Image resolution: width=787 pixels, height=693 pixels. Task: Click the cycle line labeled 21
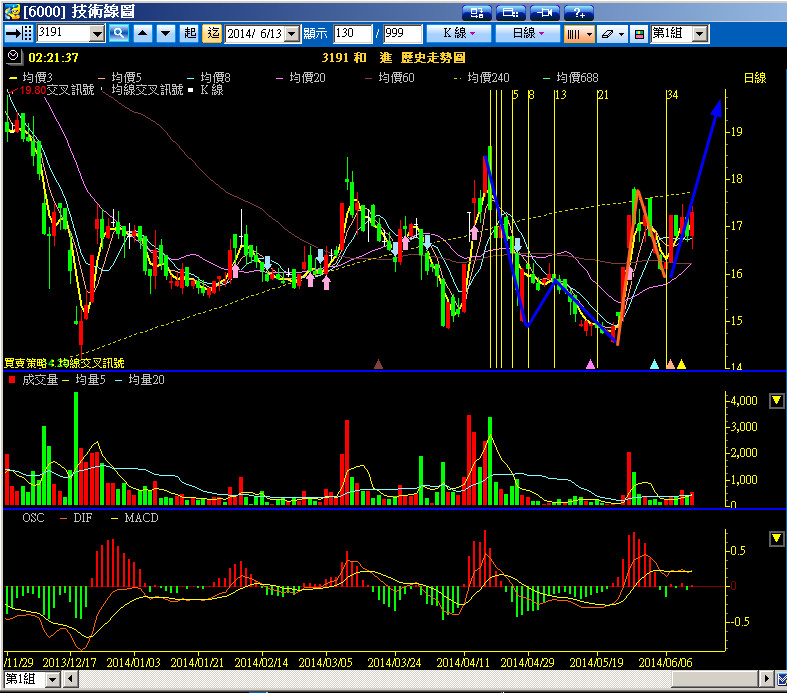[x=597, y=228]
